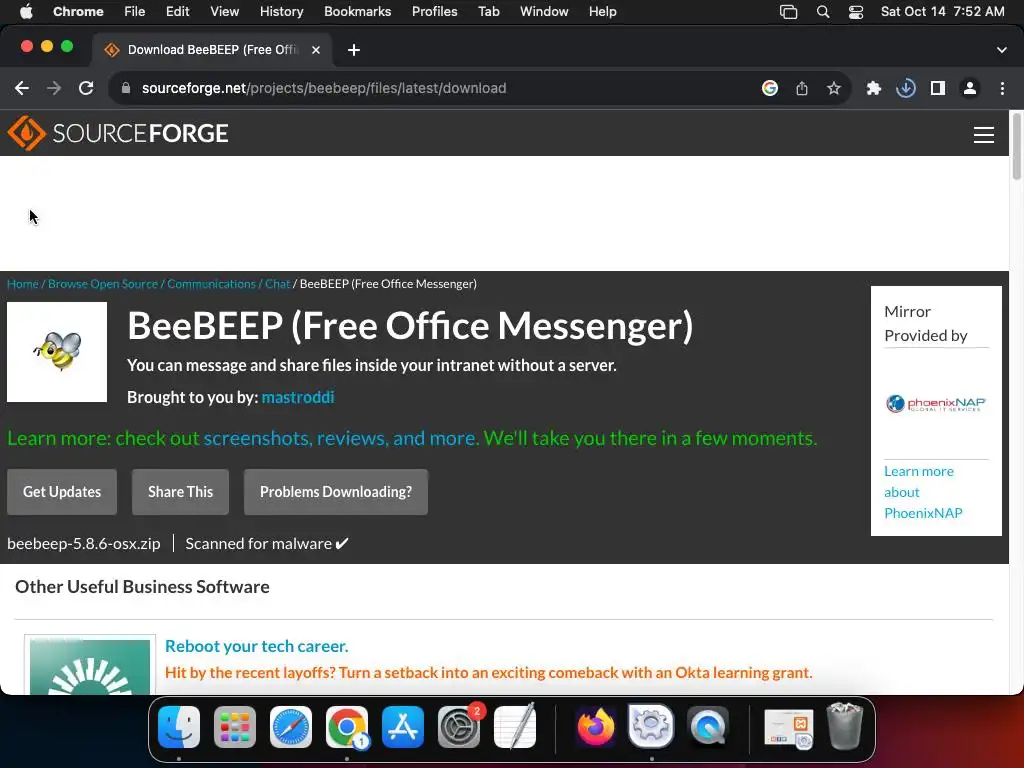Image resolution: width=1024 pixels, height=768 pixels.
Task: Go back using the browser back arrow
Action: click(22, 88)
